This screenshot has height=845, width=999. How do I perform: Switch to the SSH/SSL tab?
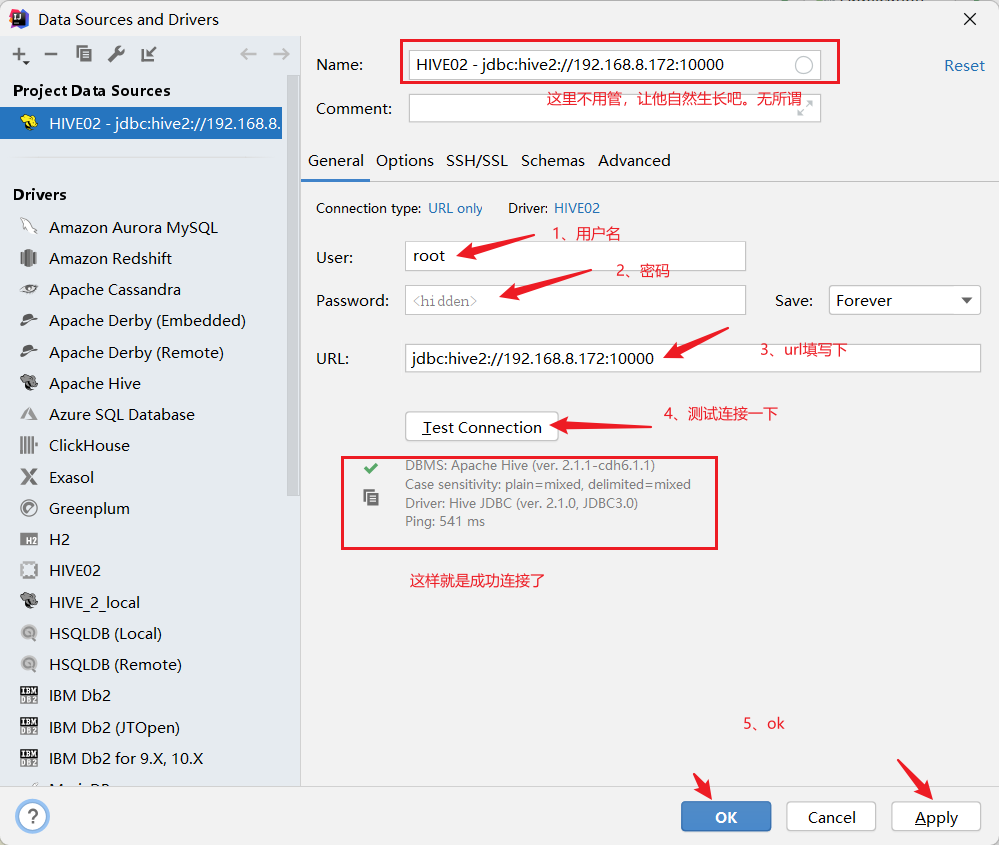[476, 160]
